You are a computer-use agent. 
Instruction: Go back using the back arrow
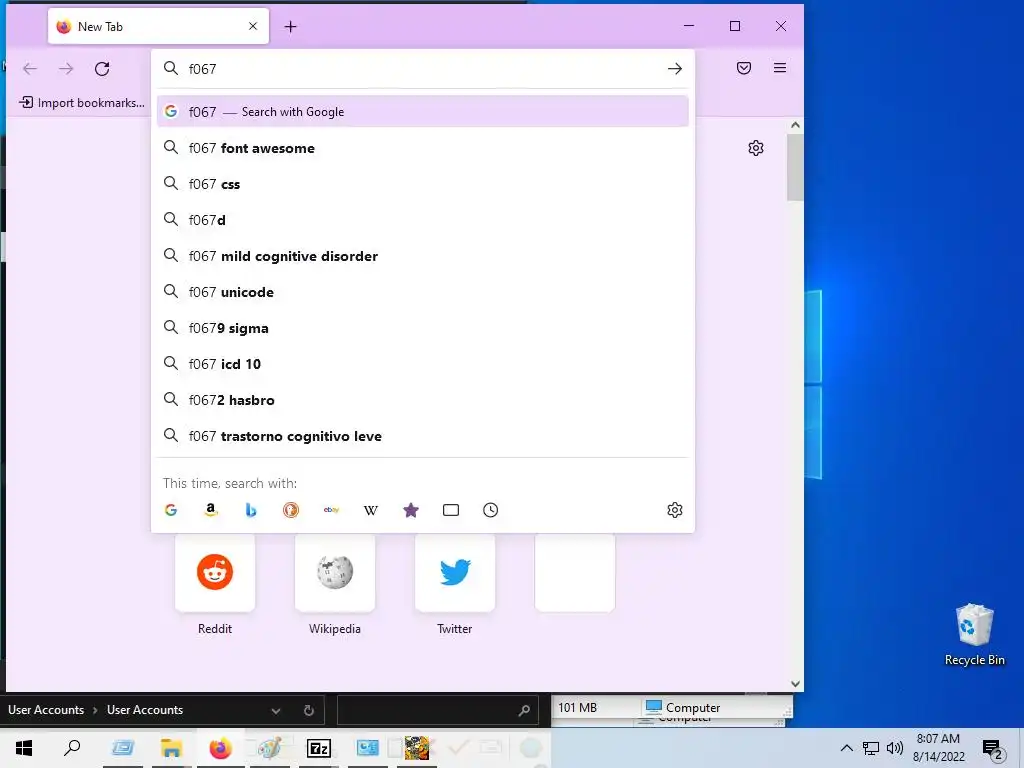point(30,69)
